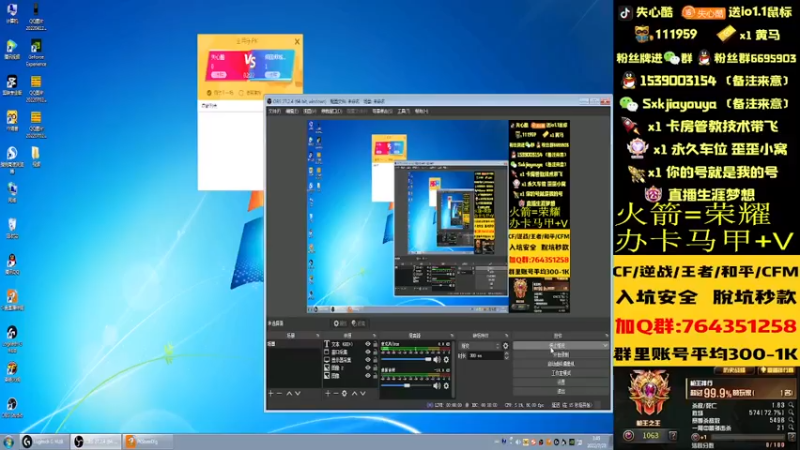Toggle visibility of the 窗口采集 source
The image size is (800, 450).
pos(367,352)
